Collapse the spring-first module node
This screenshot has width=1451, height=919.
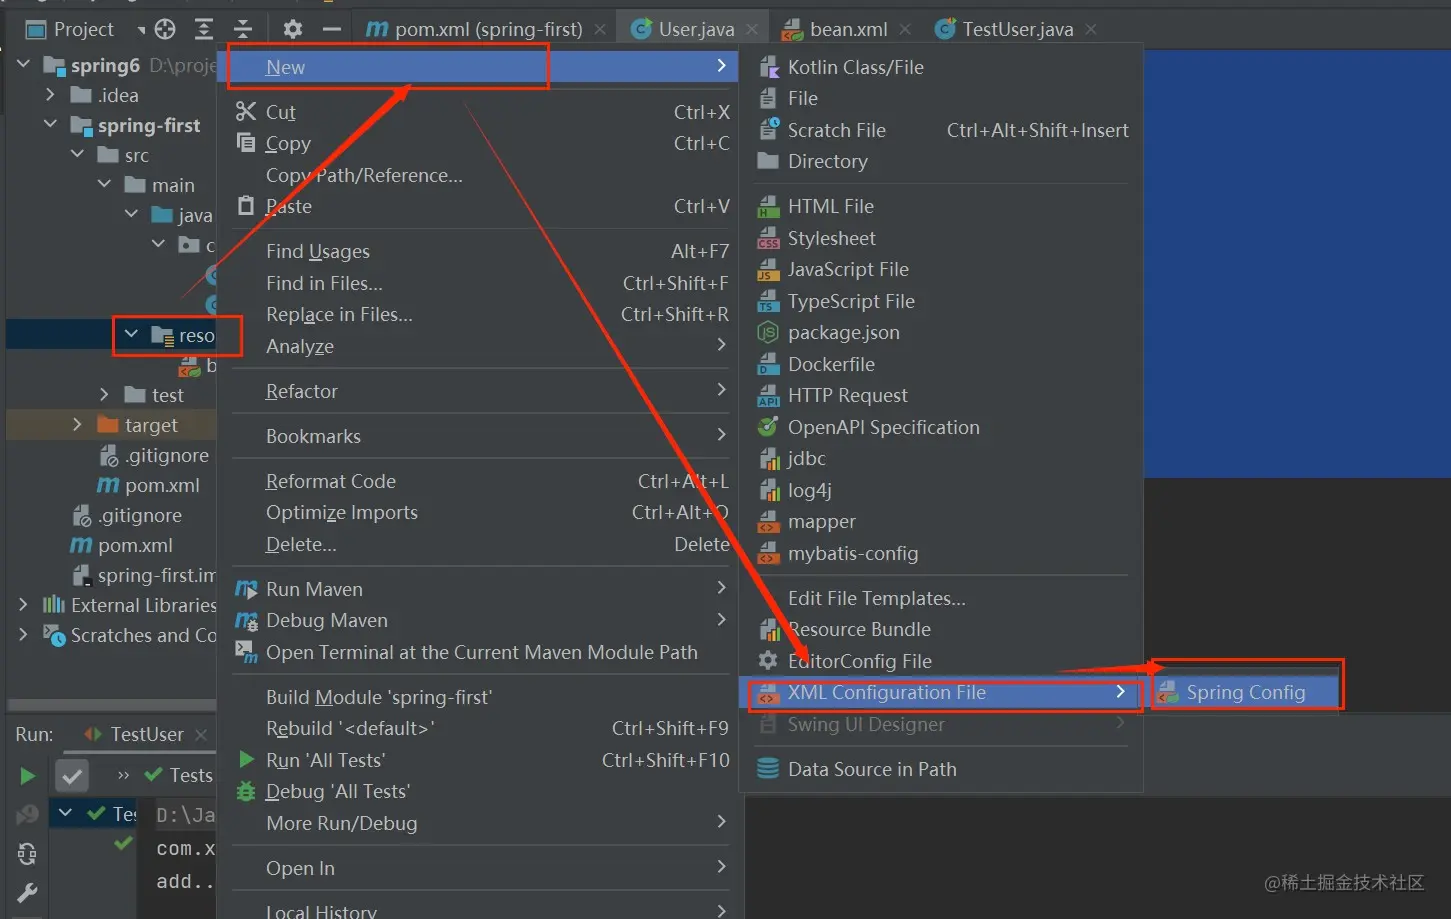(x=51, y=125)
